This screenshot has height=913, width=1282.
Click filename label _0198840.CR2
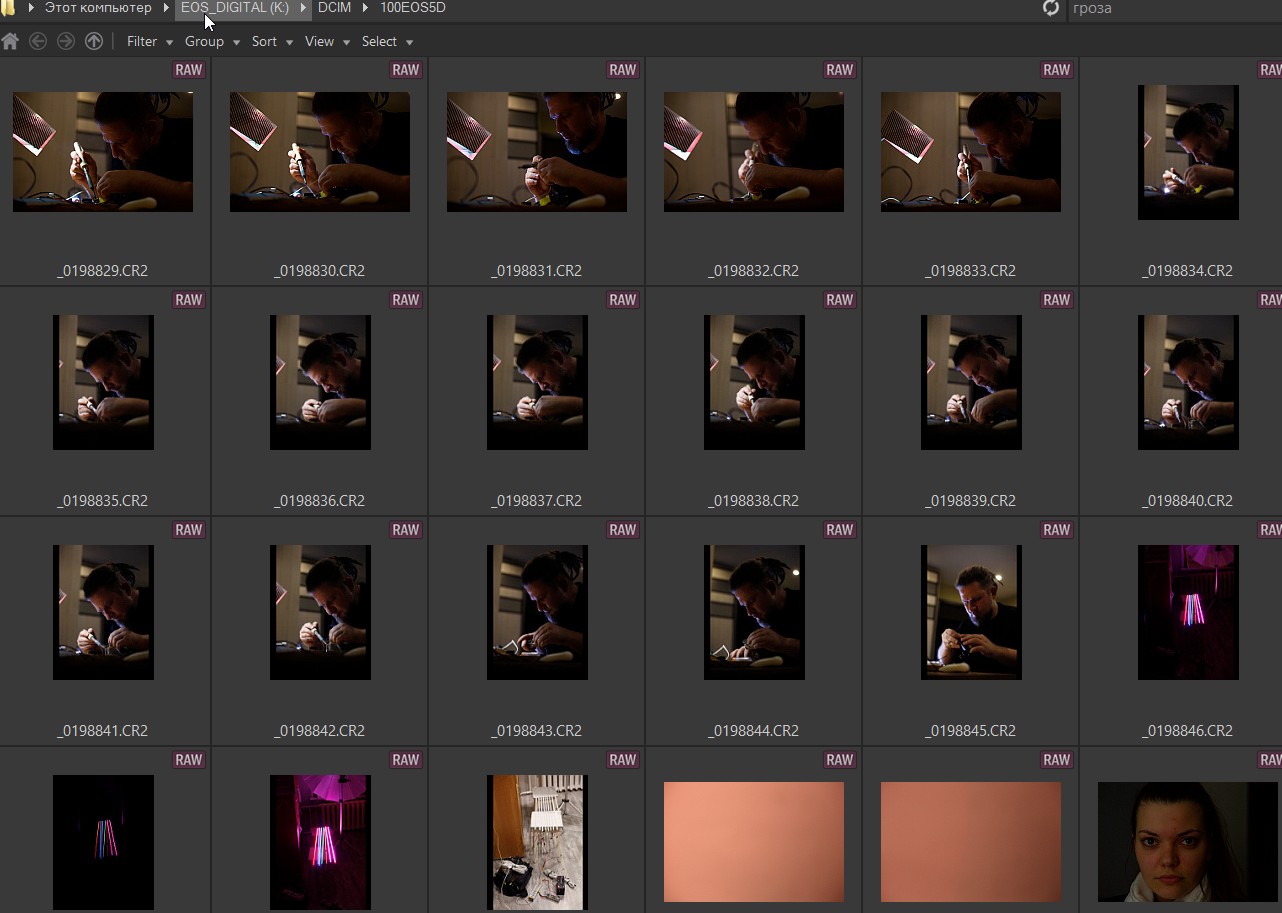click(1188, 501)
